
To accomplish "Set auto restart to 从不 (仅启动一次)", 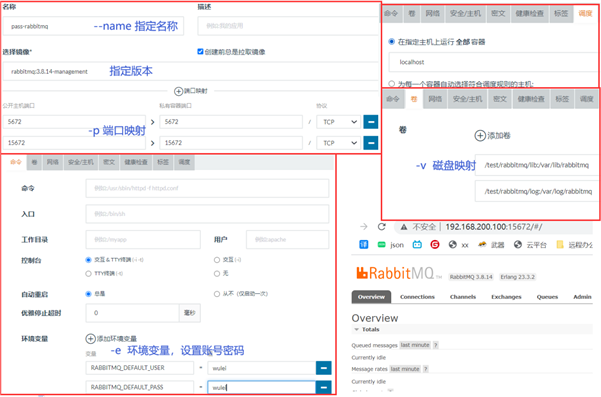I will click(217, 294).
